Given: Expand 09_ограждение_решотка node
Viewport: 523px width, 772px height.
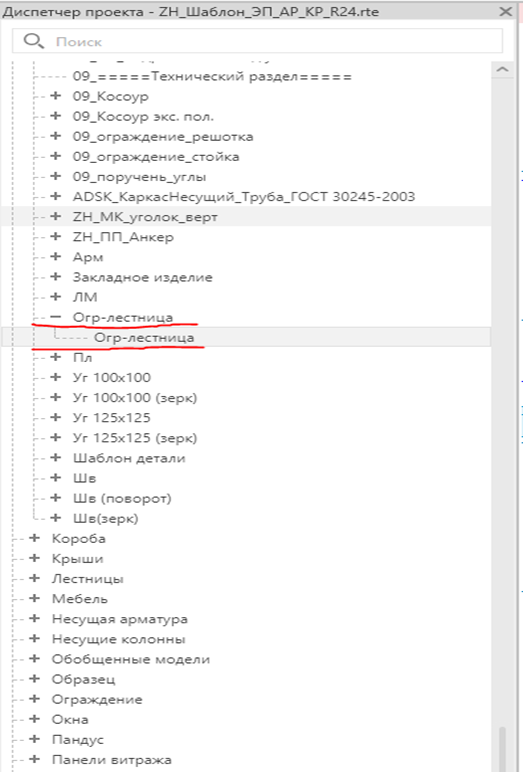Looking at the screenshot, I should 56,136.
